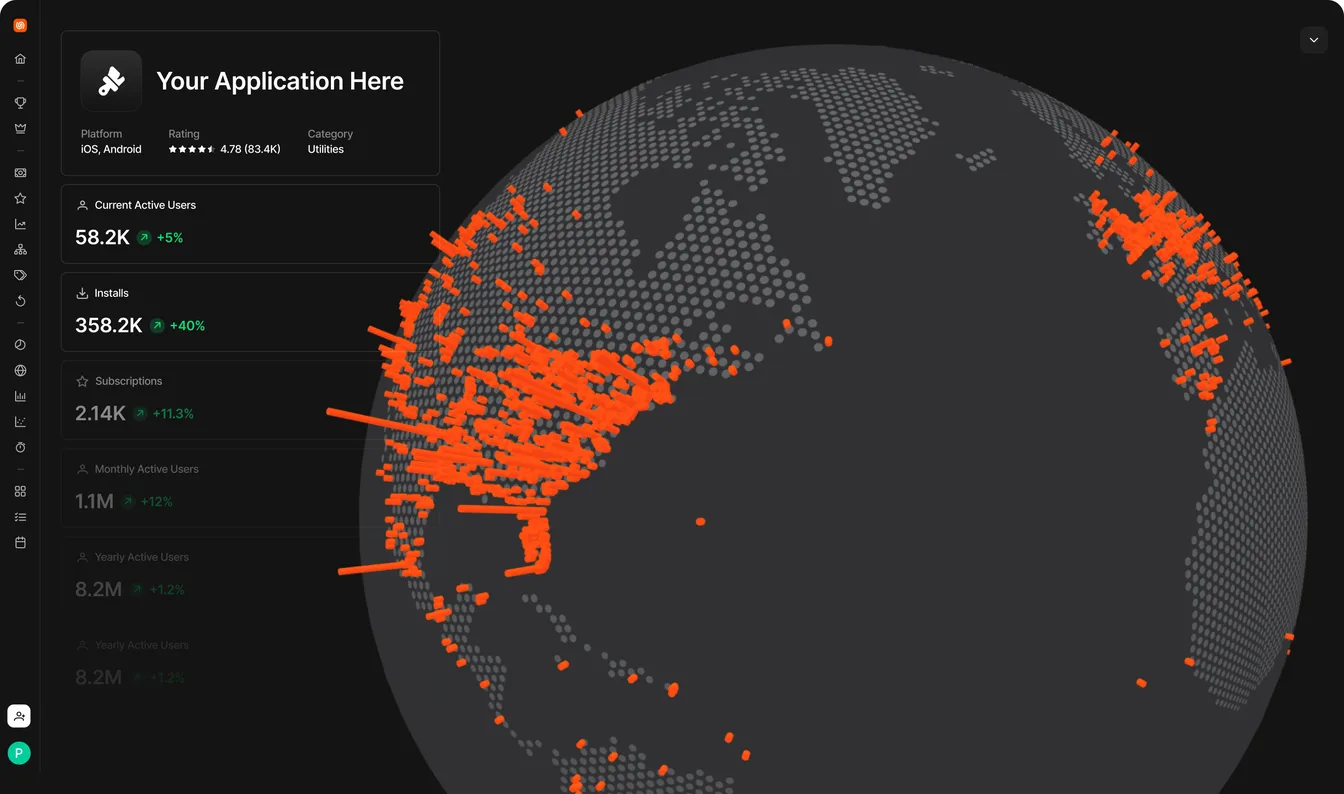Click the 4.78 (83.4K) star rating
The height and width of the screenshot is (794, 1344).
click(x=224, y=149)
